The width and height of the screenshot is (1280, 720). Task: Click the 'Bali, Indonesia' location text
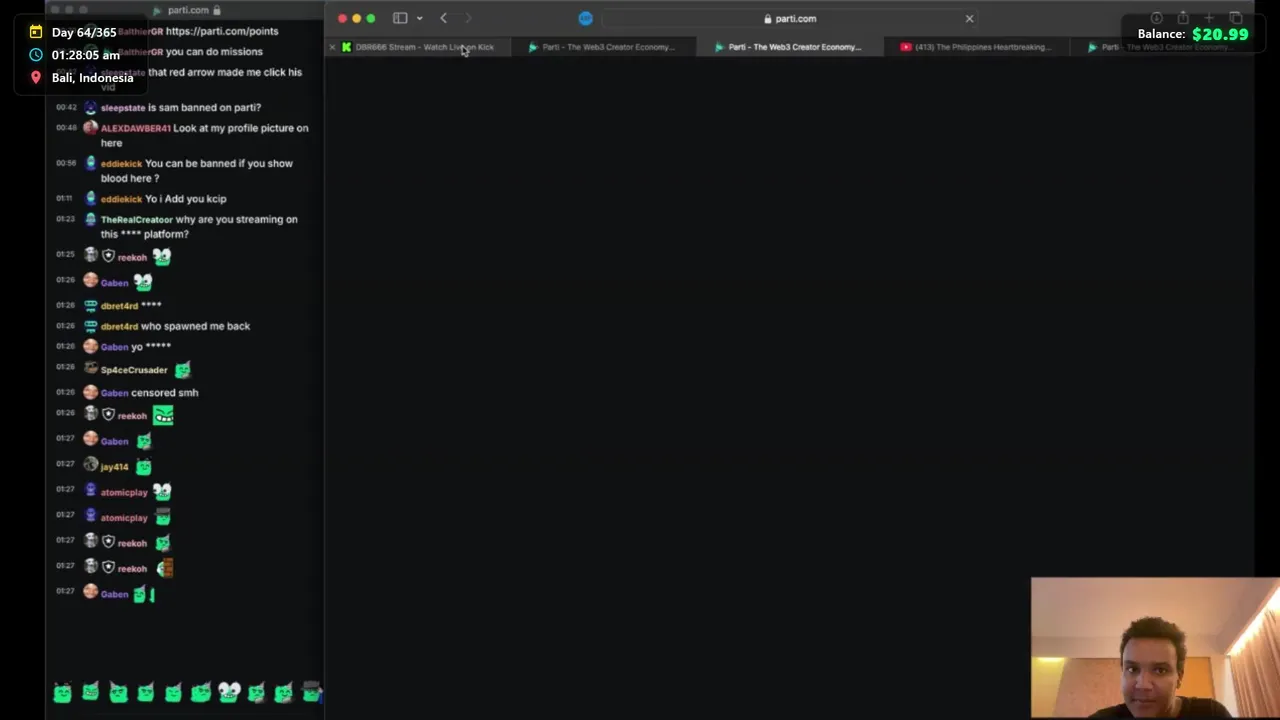pyautogui.click(x=92, y=78)
